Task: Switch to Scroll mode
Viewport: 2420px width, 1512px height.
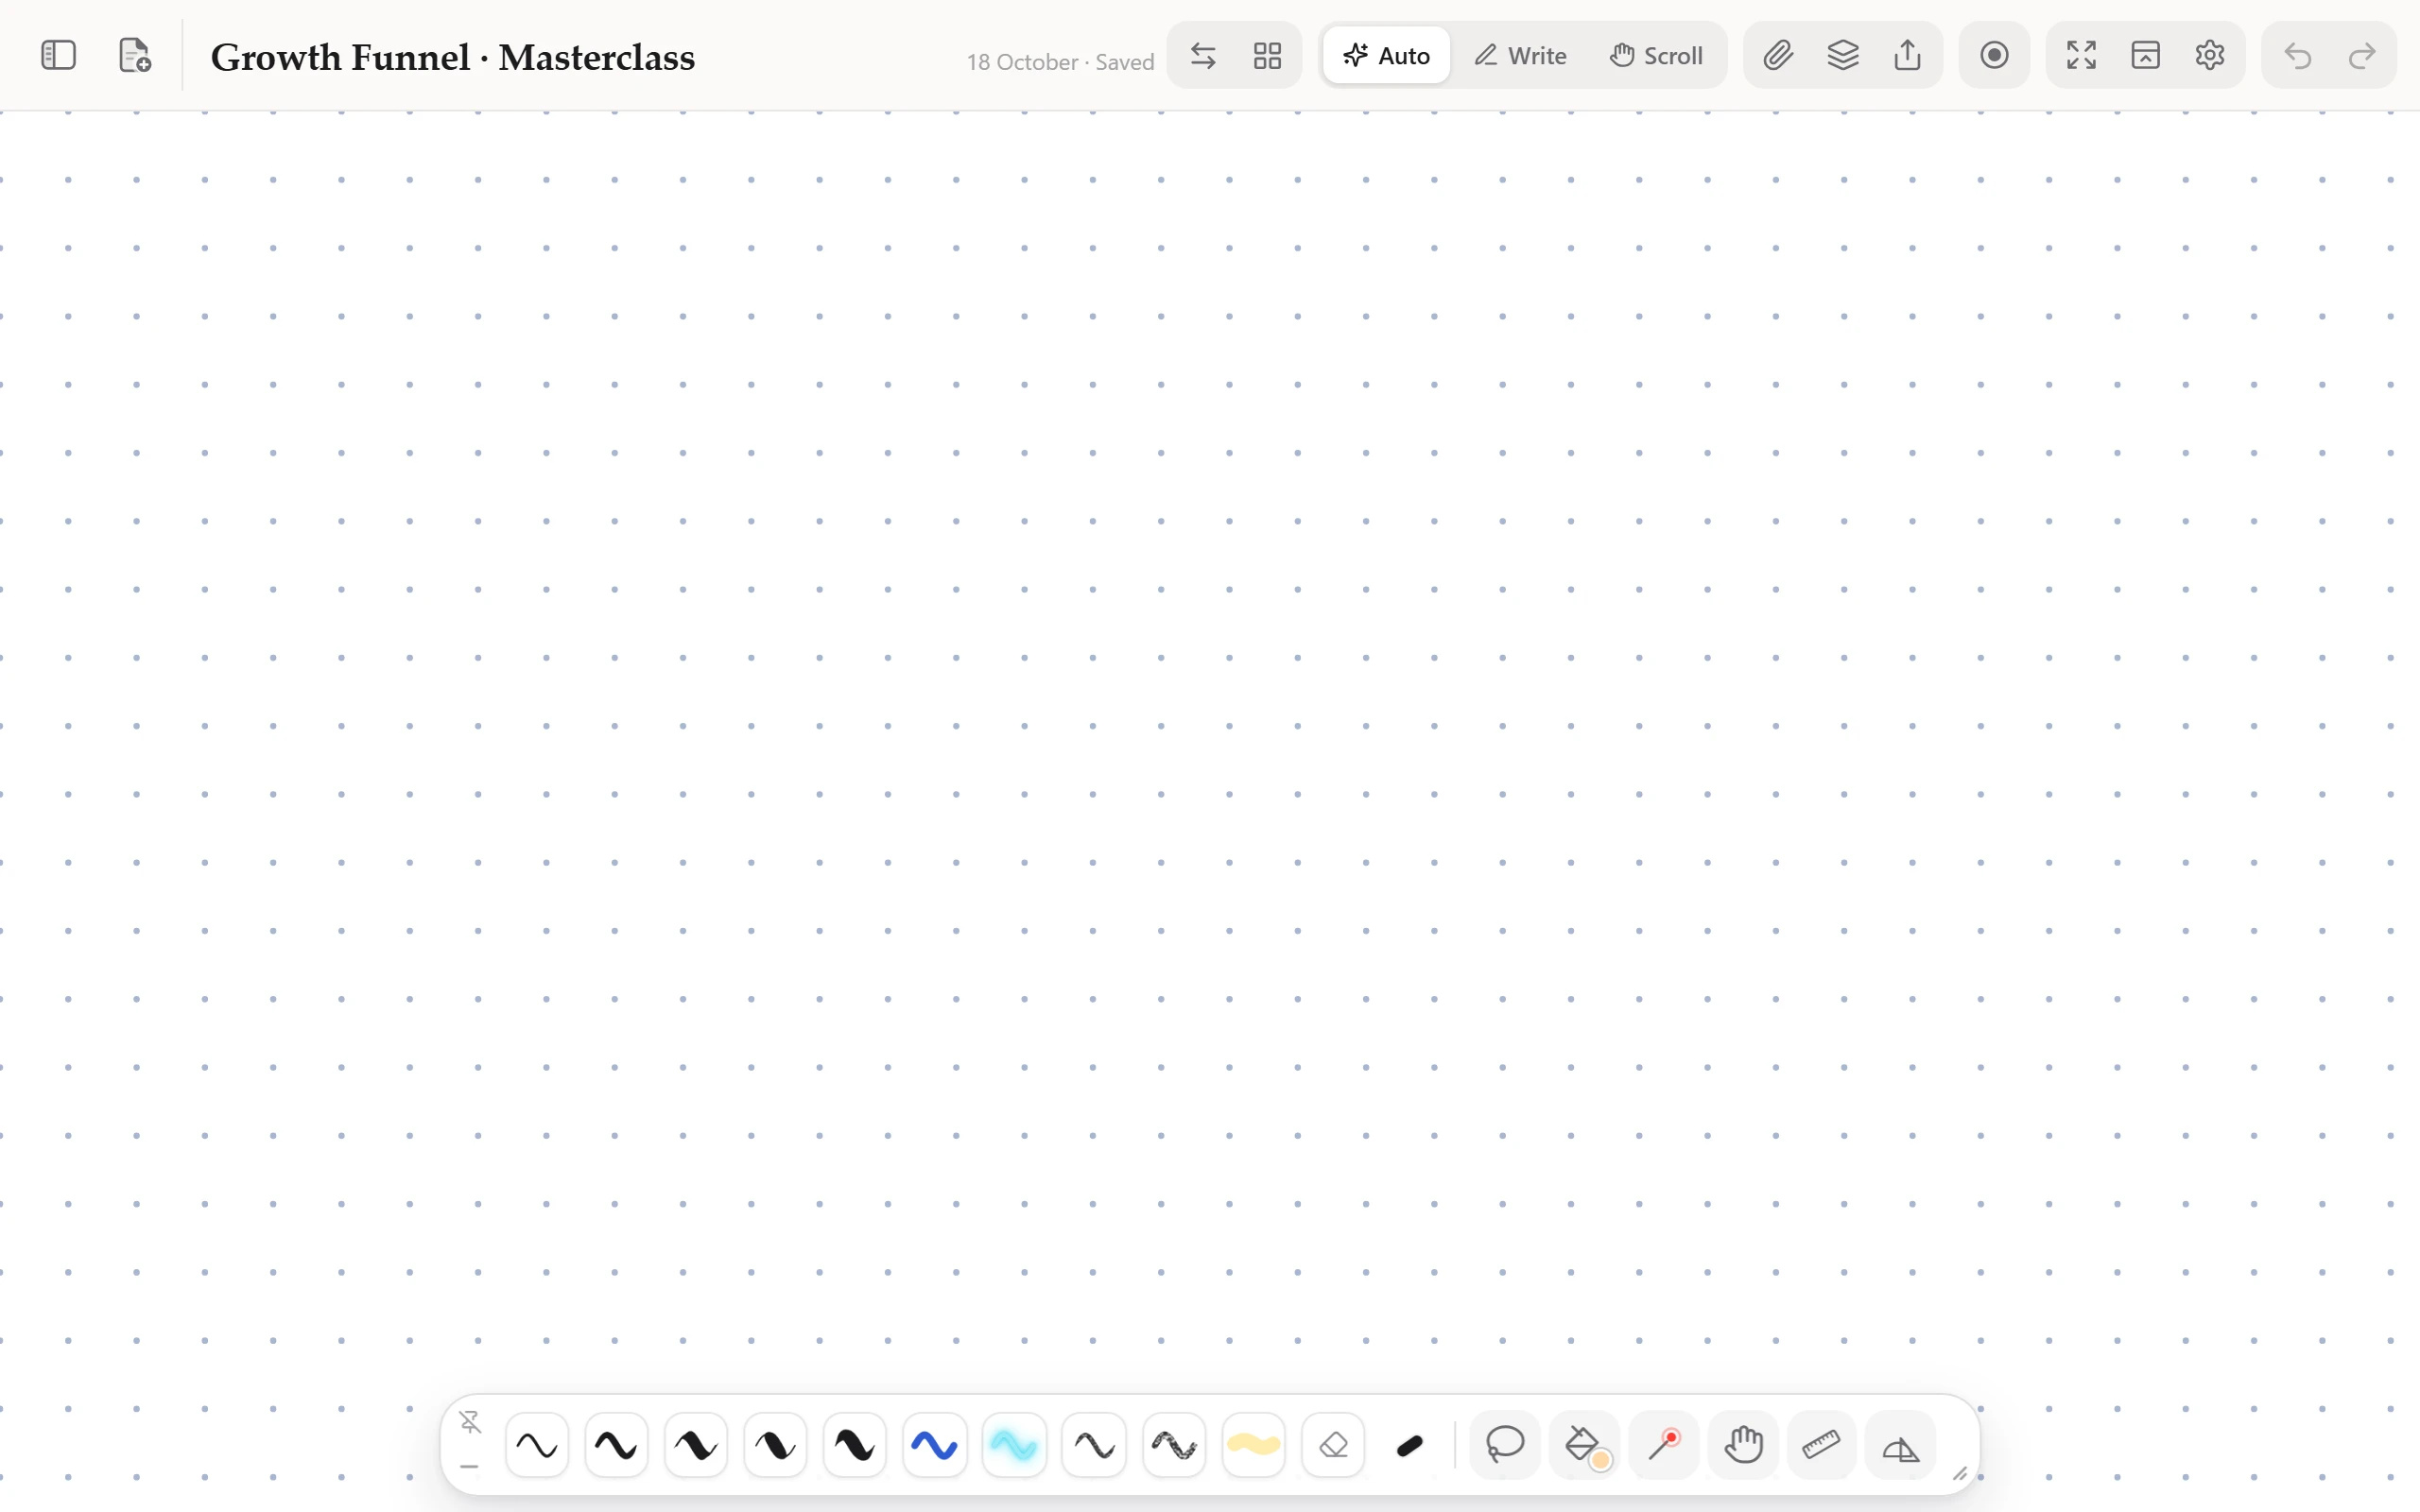Action: pos(1656,55)
